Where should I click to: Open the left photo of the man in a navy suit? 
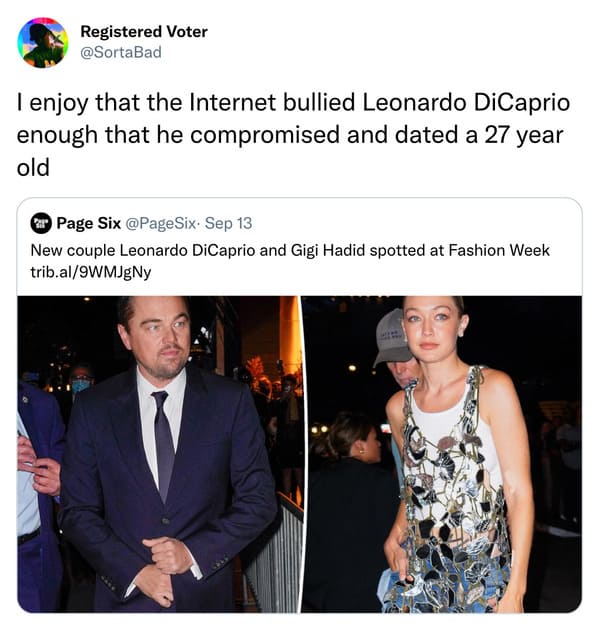[159, 454]
